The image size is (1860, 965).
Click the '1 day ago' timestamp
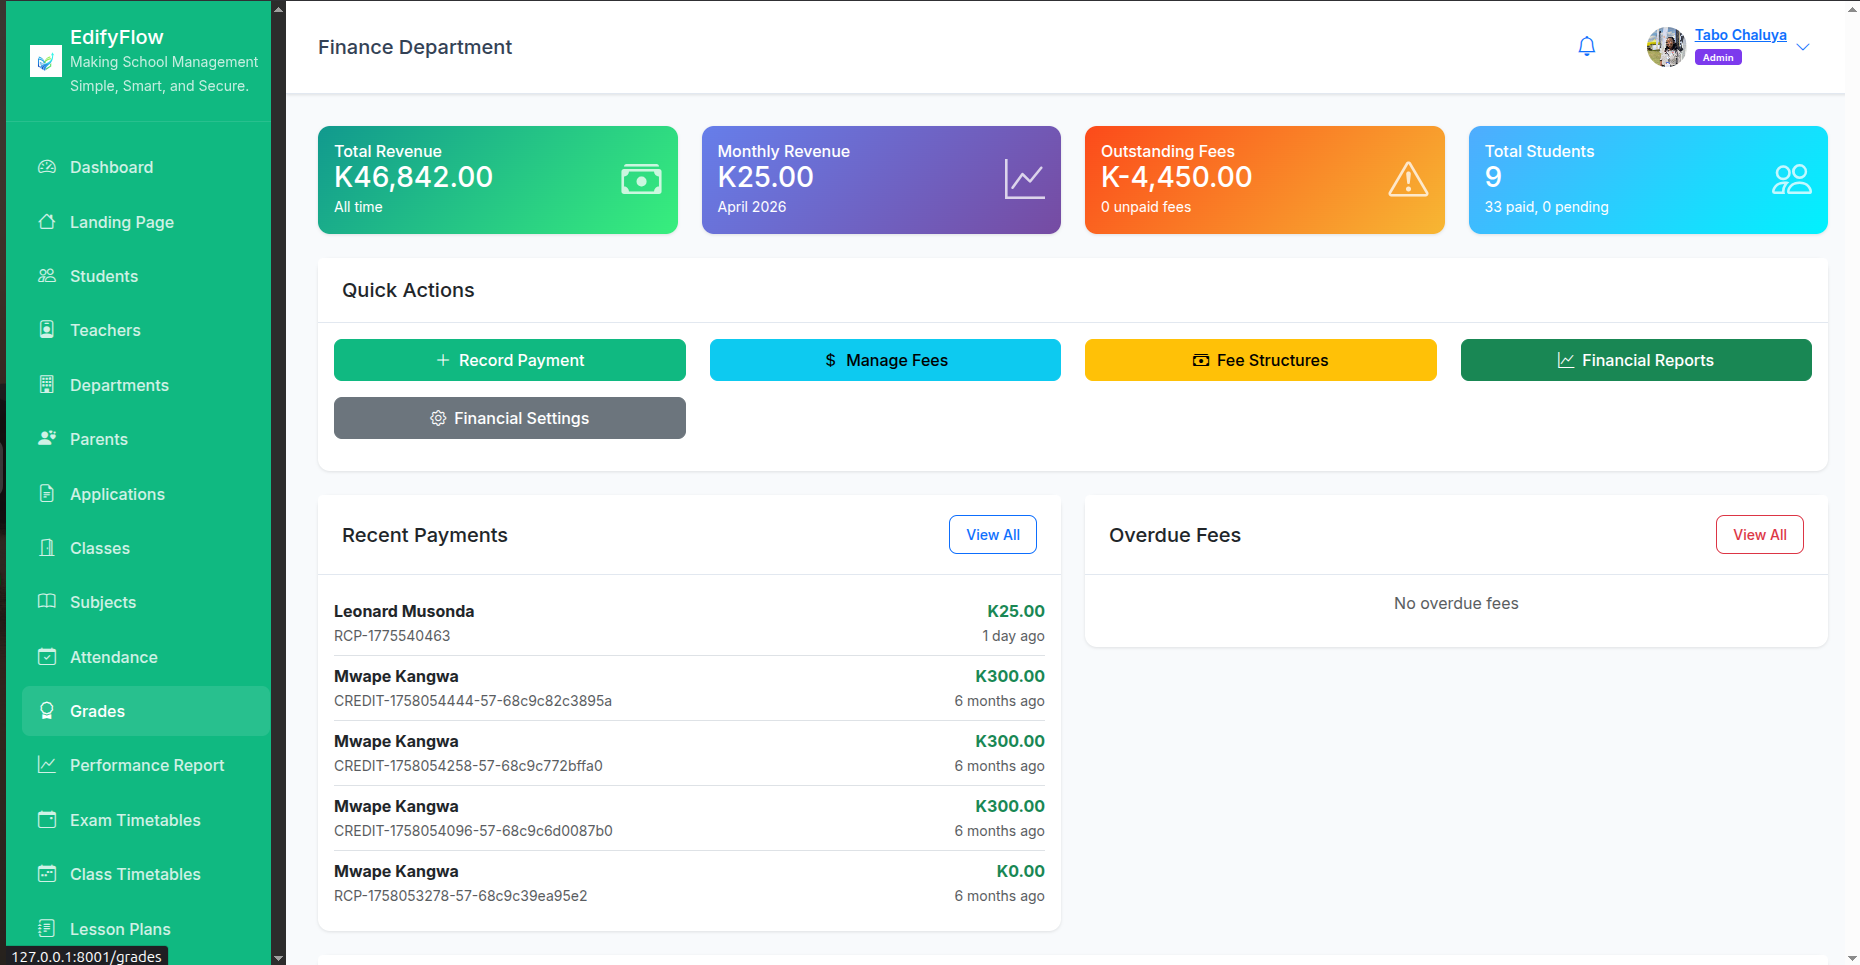1013,636
